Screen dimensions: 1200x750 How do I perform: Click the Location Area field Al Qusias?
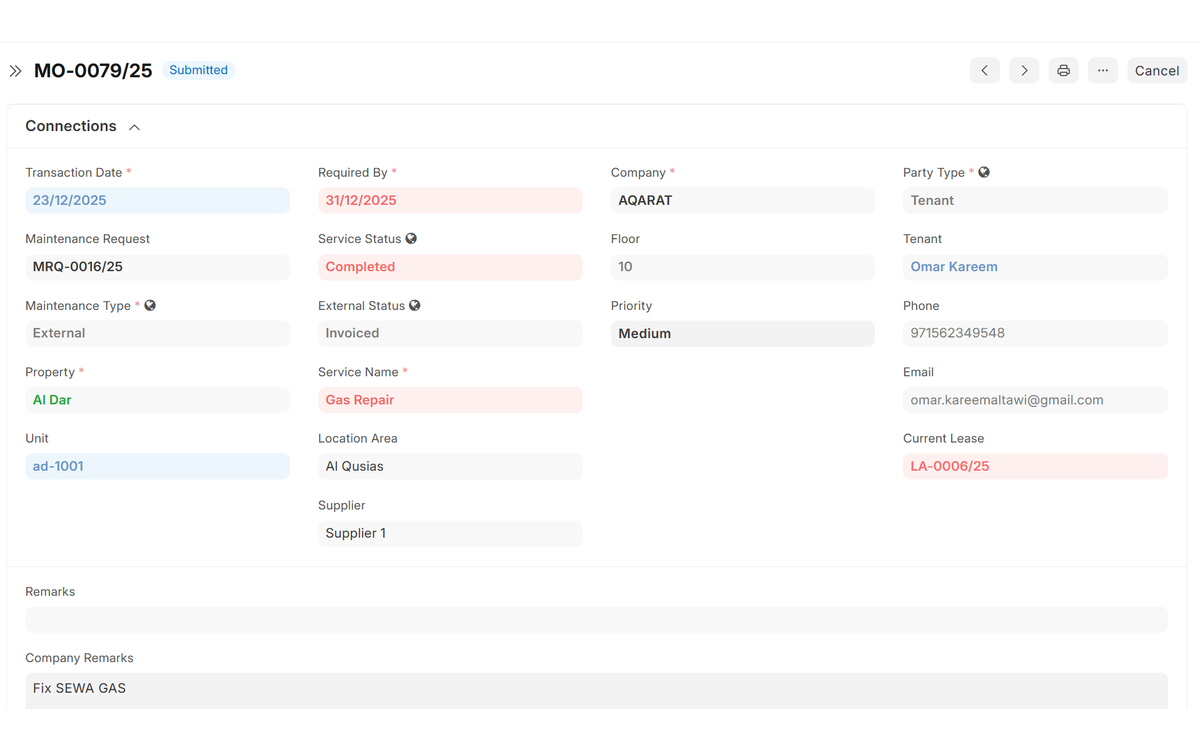(x=450, y=466)
